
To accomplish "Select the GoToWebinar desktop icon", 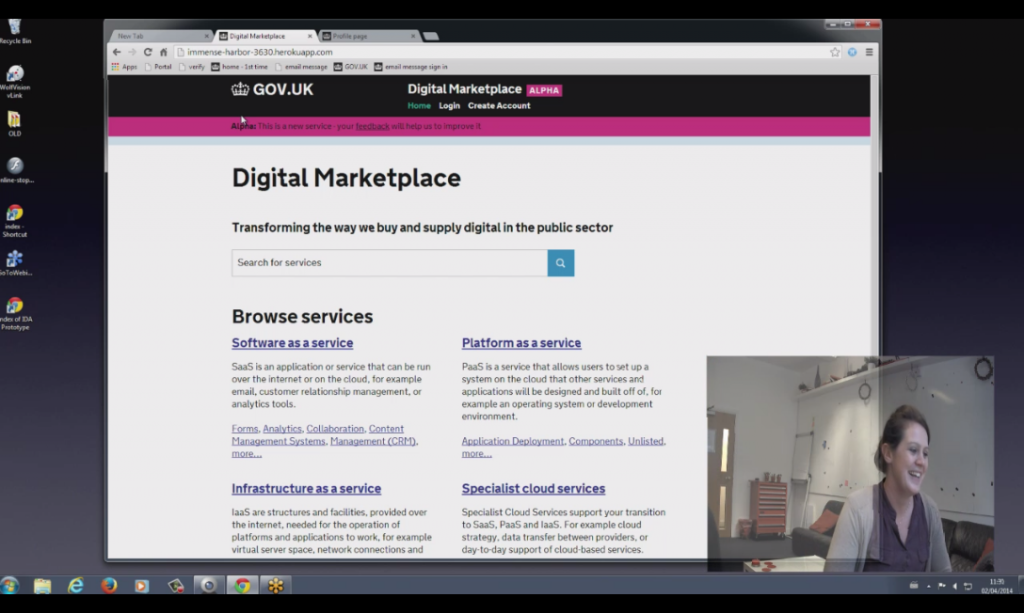I will pyautogui.click(x=15, y=263).
